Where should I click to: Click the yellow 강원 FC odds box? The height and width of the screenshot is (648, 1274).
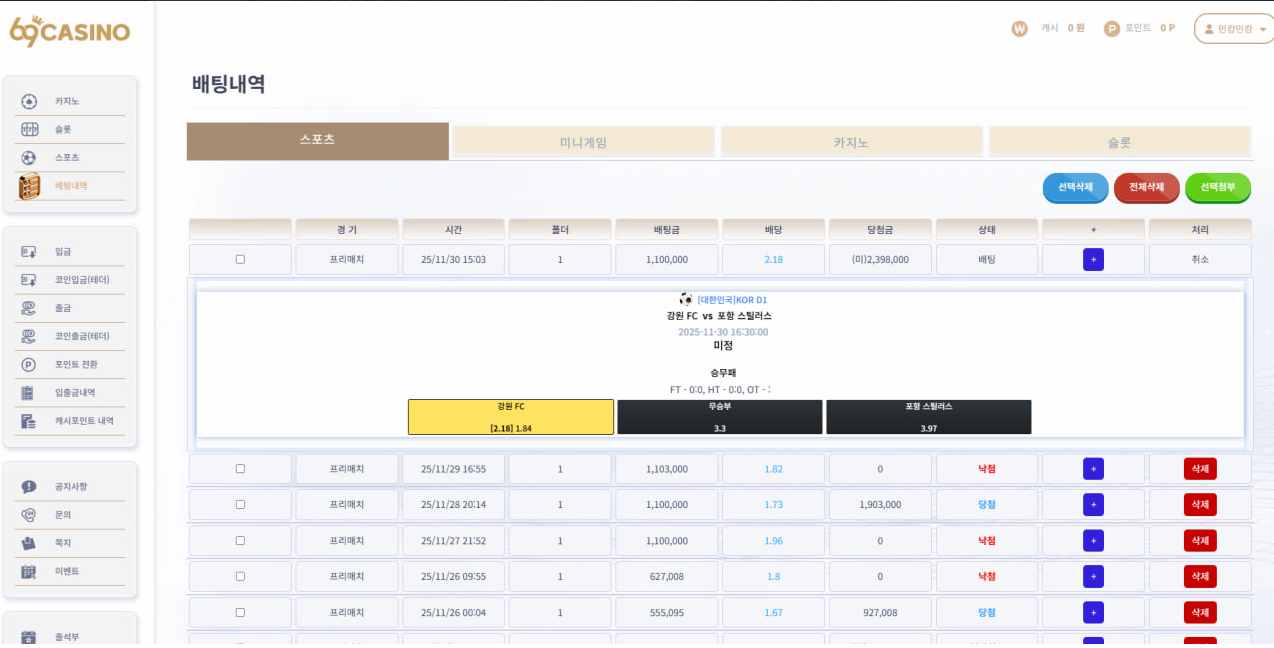point(510,417)
